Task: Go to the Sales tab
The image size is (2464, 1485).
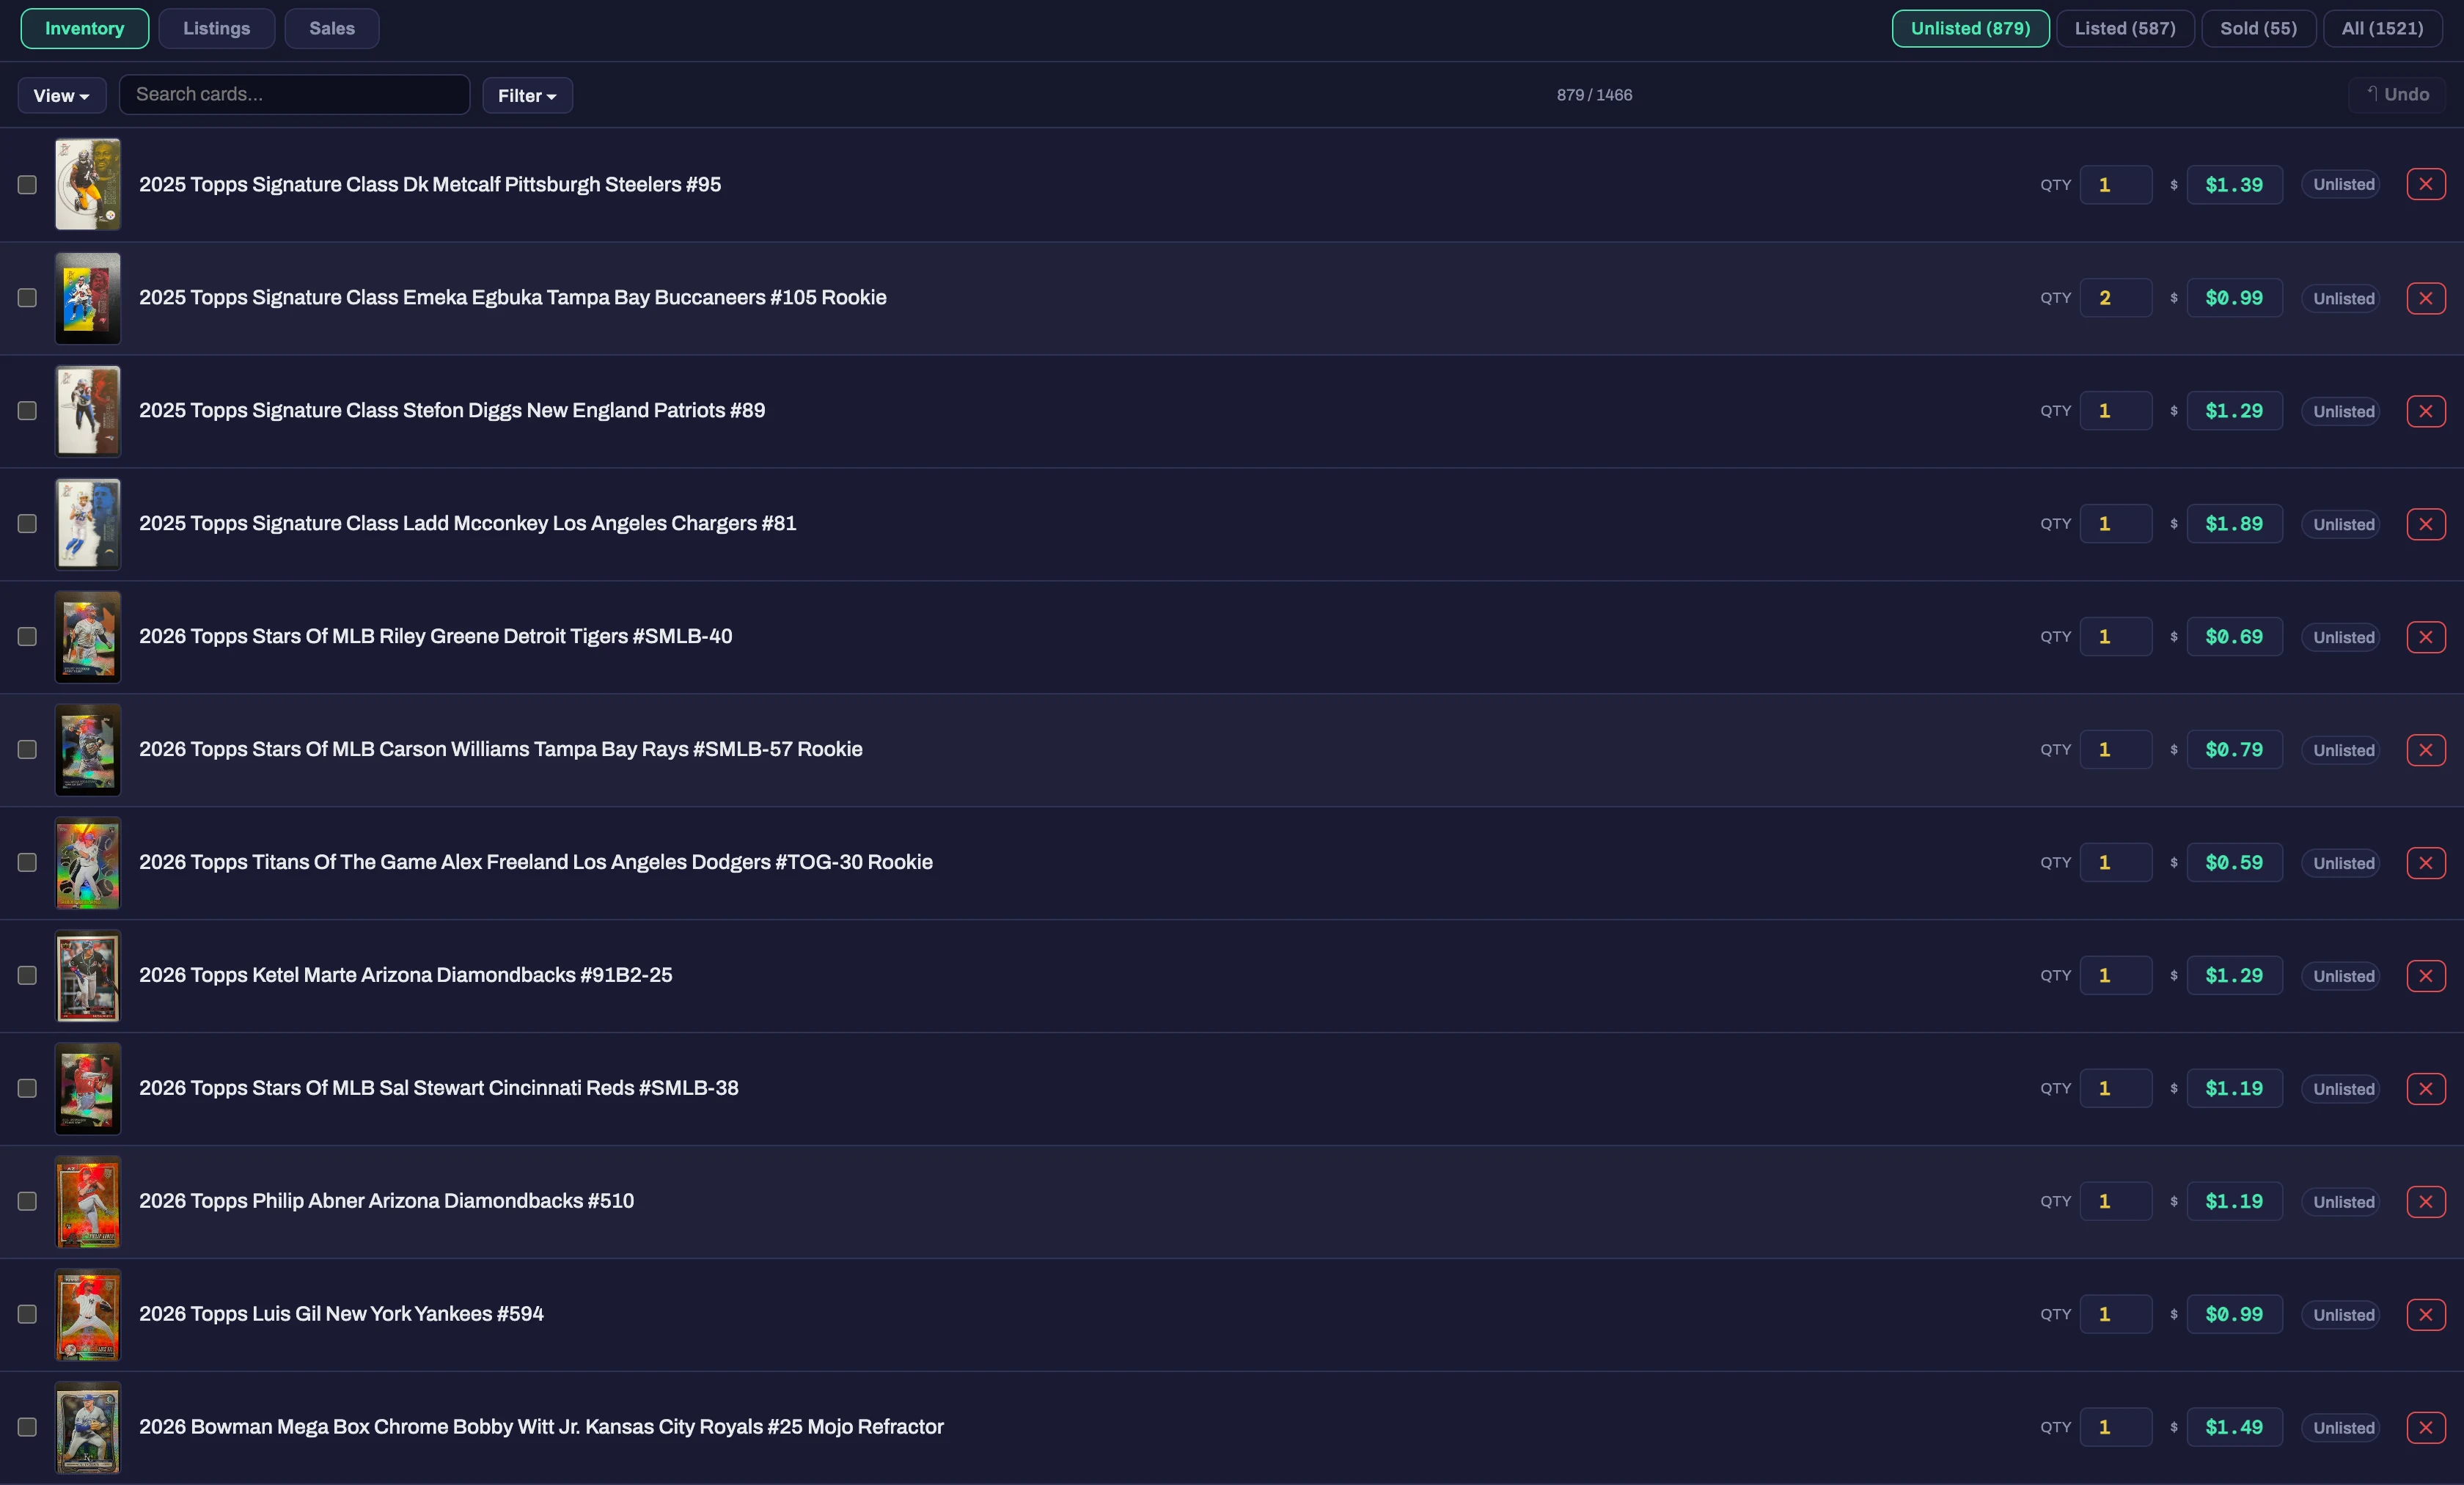Action: click(332, 29)
